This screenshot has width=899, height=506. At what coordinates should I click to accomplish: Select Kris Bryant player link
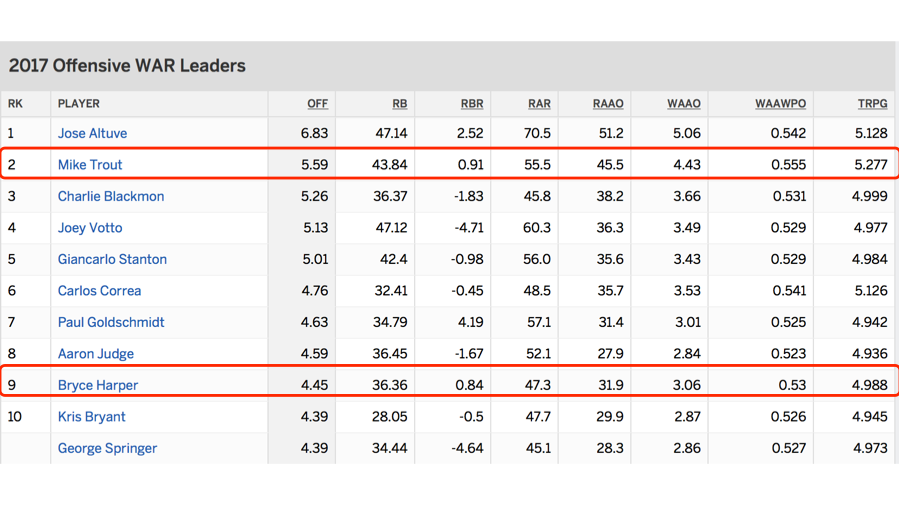click(91, 417)
